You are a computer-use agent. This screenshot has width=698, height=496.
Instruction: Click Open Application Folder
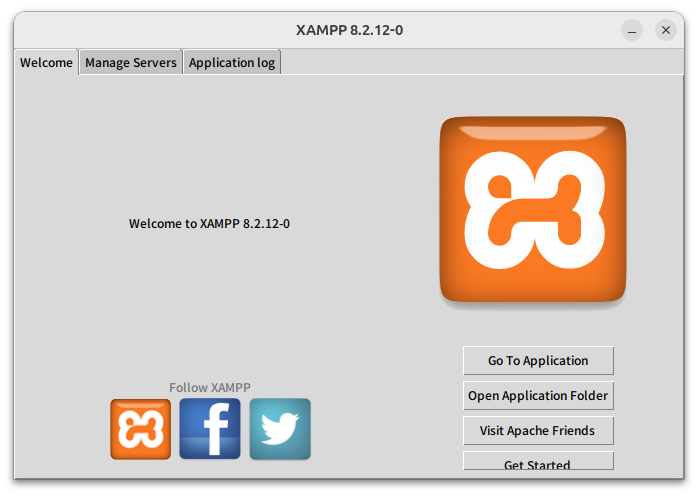(x=538, y=396)
